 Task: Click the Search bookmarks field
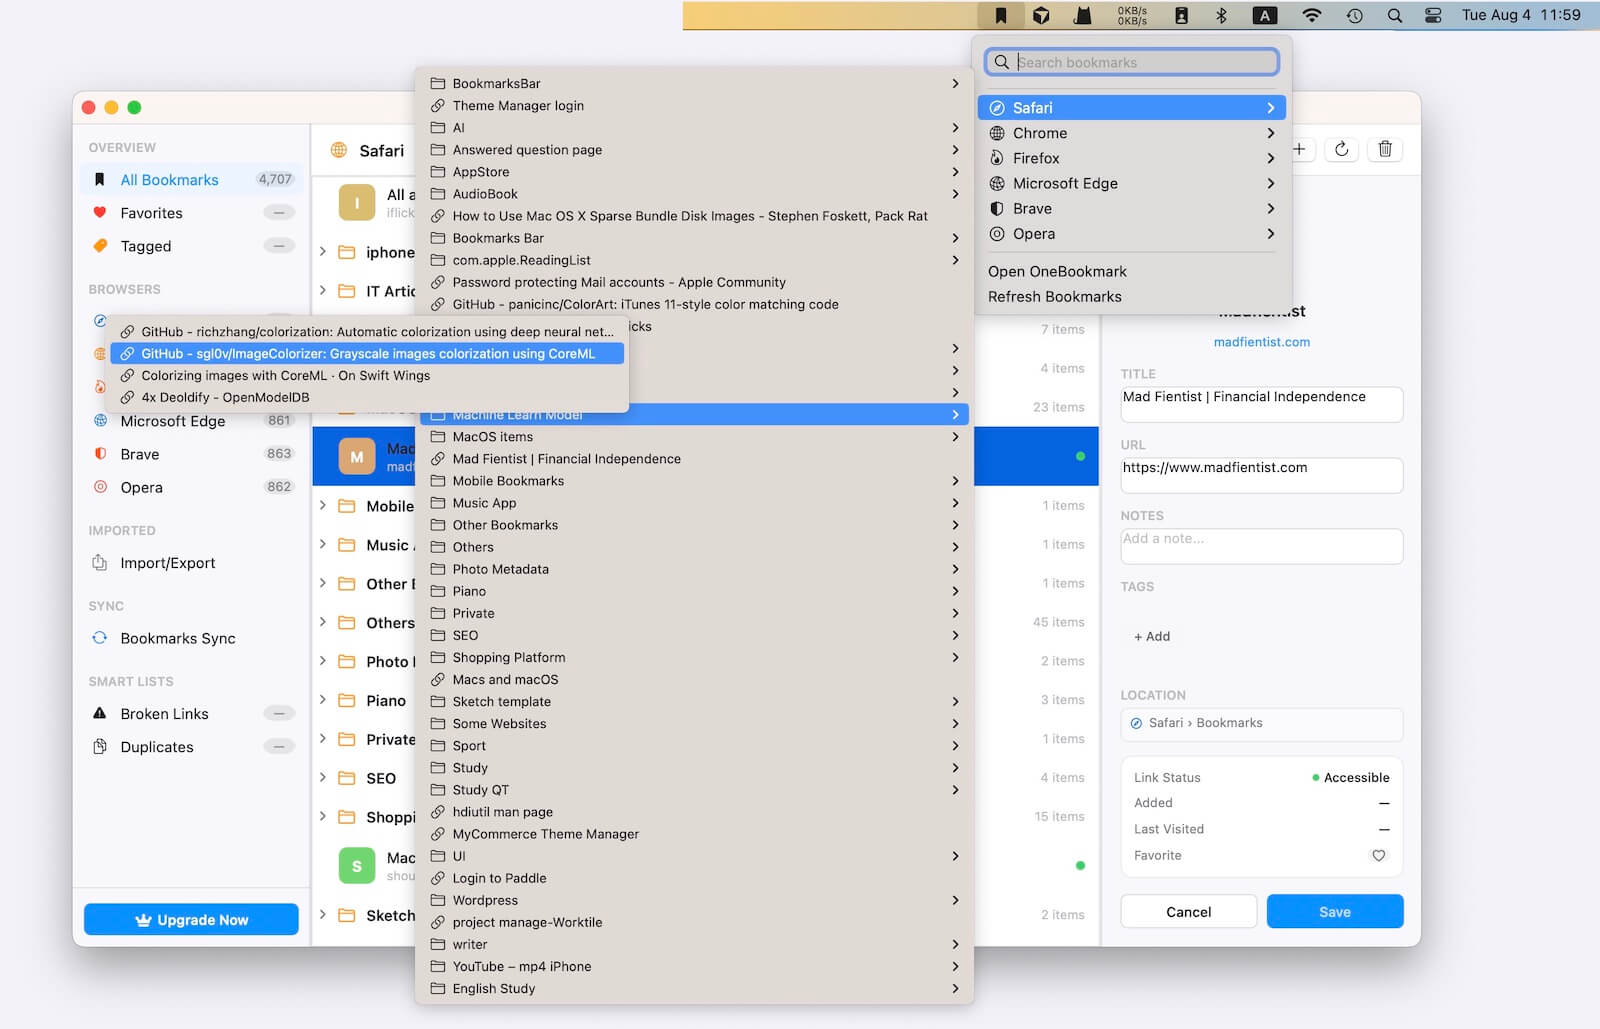(x=1131, y=62)
